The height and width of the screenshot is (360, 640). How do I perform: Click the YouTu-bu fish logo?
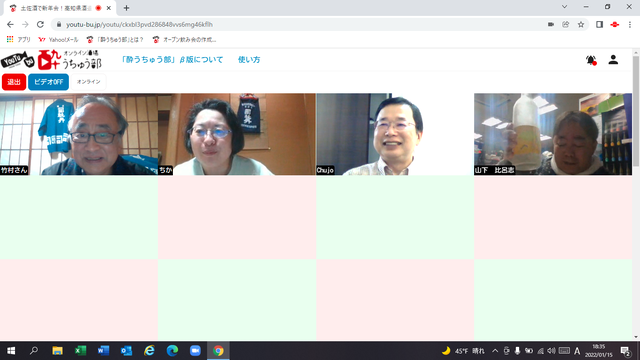[x=18, y=60]
